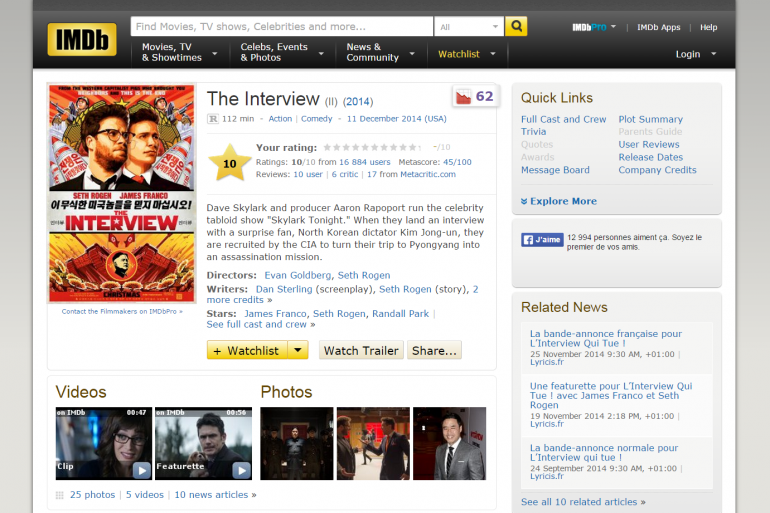Screen dimensions: 770x513
Task: Open the IMDbPro dropdown
Action: pyautogui.click(x=593, y=27)
